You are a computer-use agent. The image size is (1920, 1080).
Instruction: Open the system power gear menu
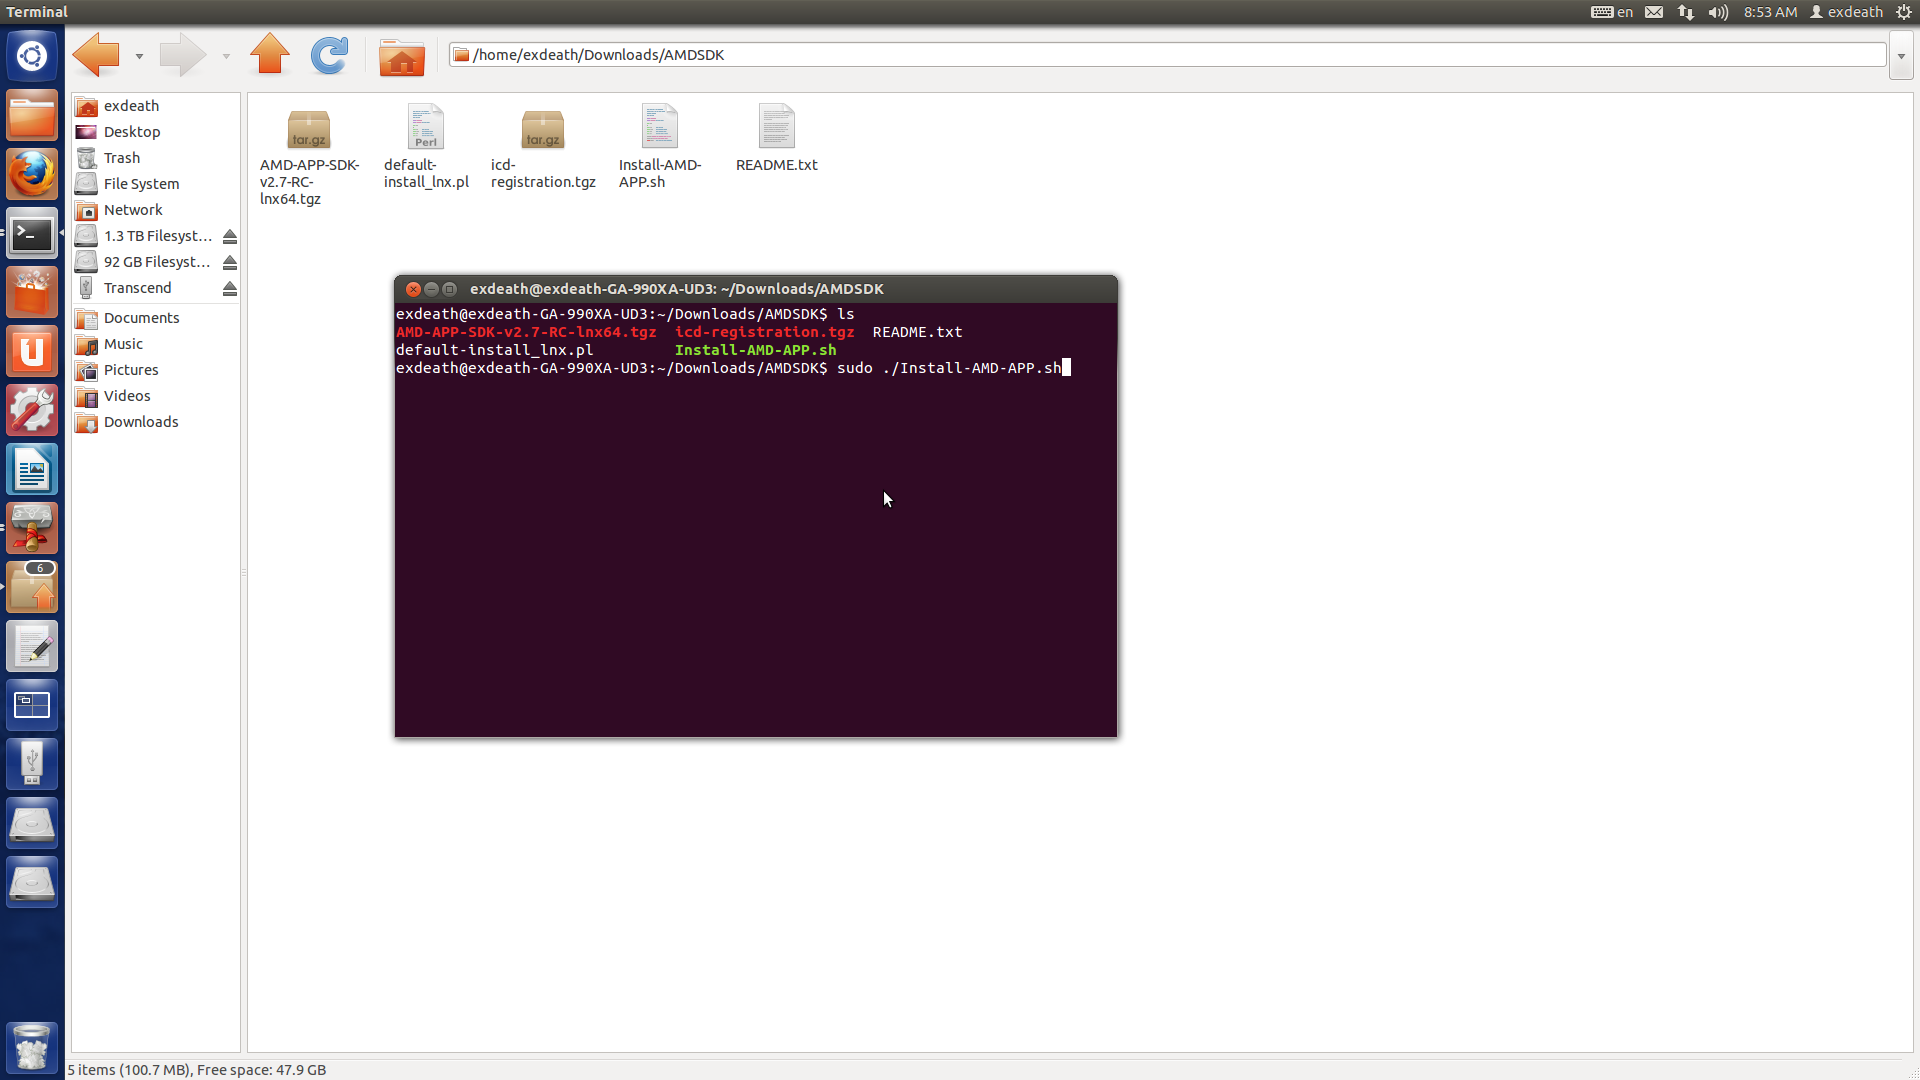point(1904,12)
